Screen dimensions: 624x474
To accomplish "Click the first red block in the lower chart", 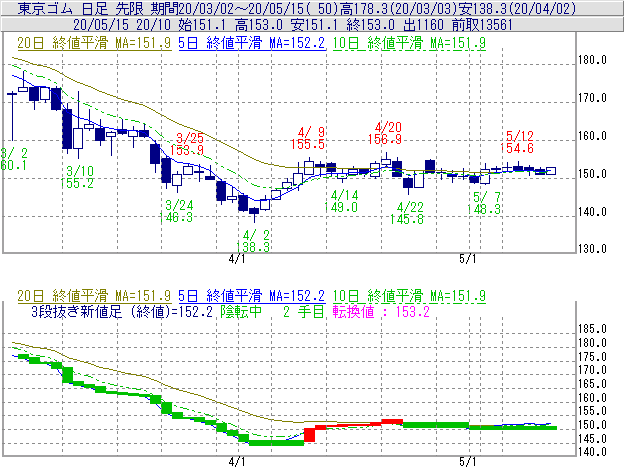I will point(309,435).
